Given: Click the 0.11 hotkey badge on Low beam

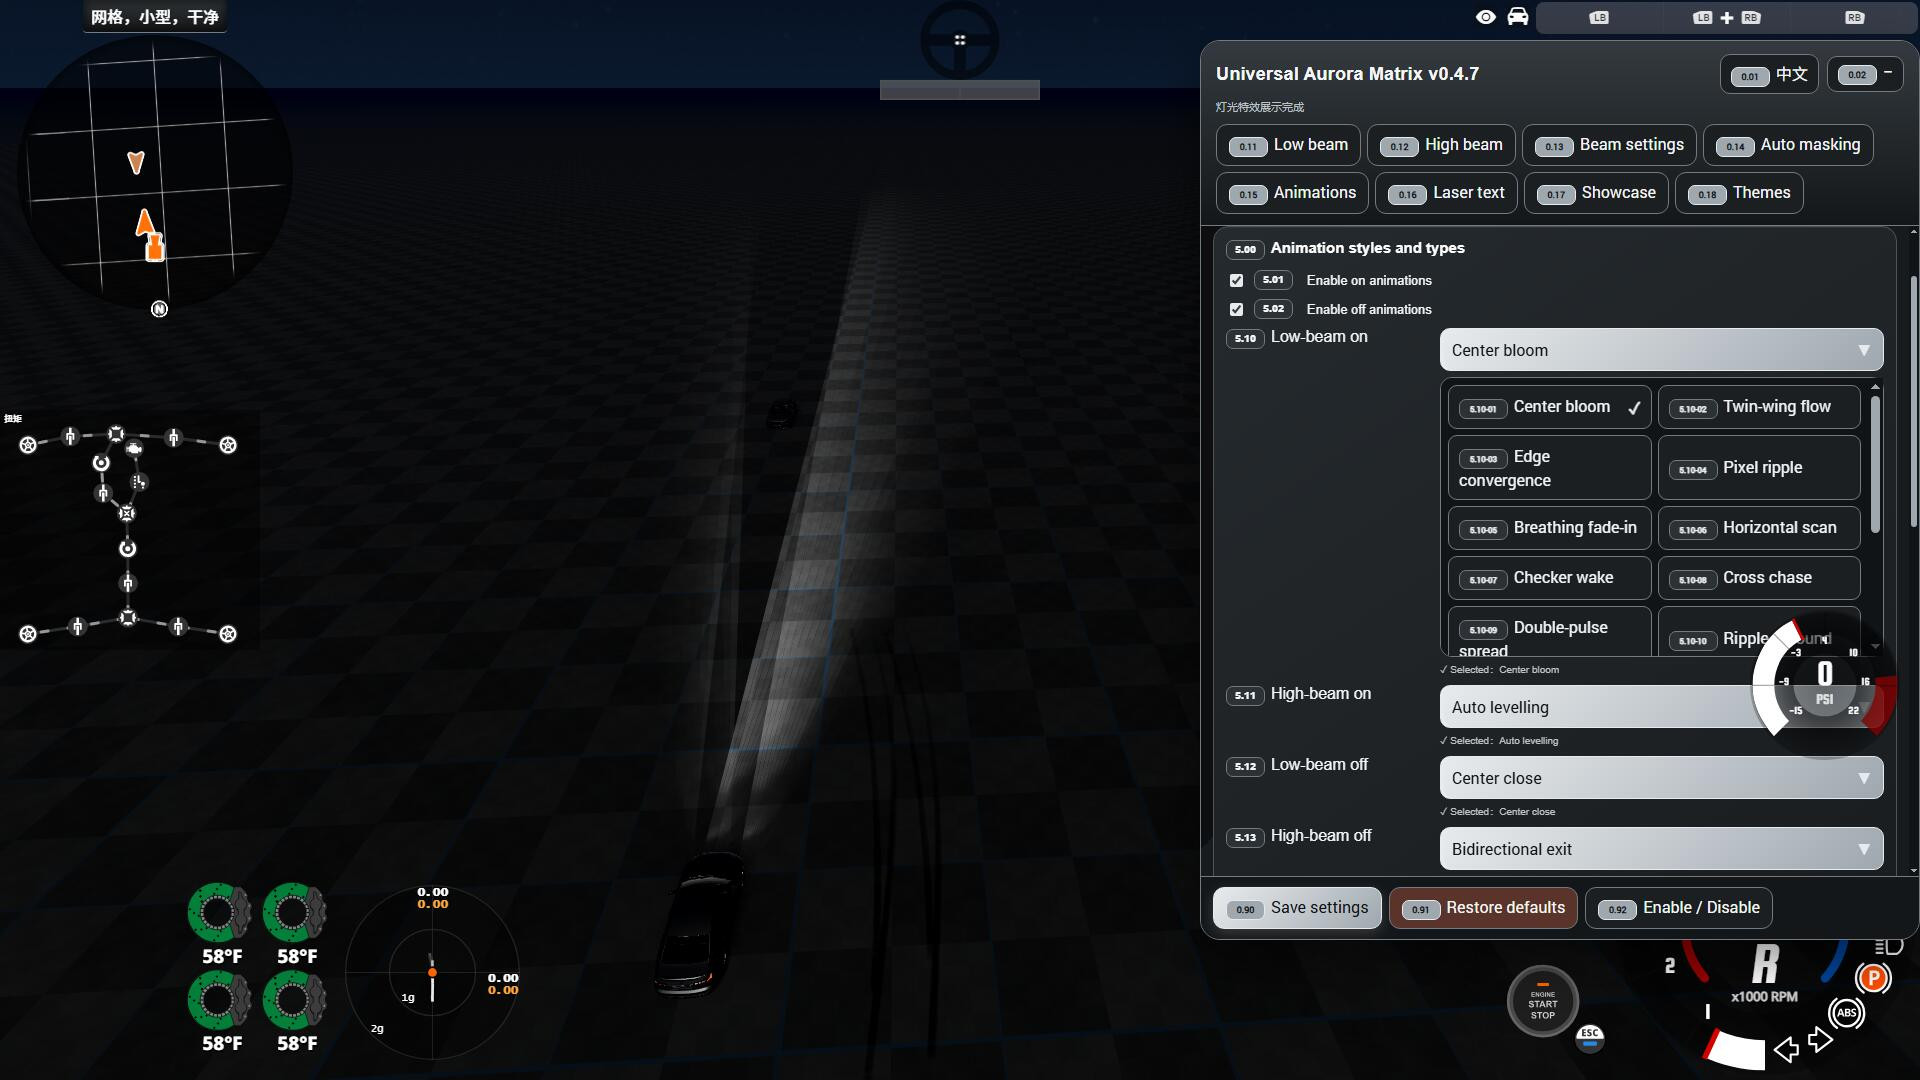Looking at the screenshot, I should tap(1248, 146).
